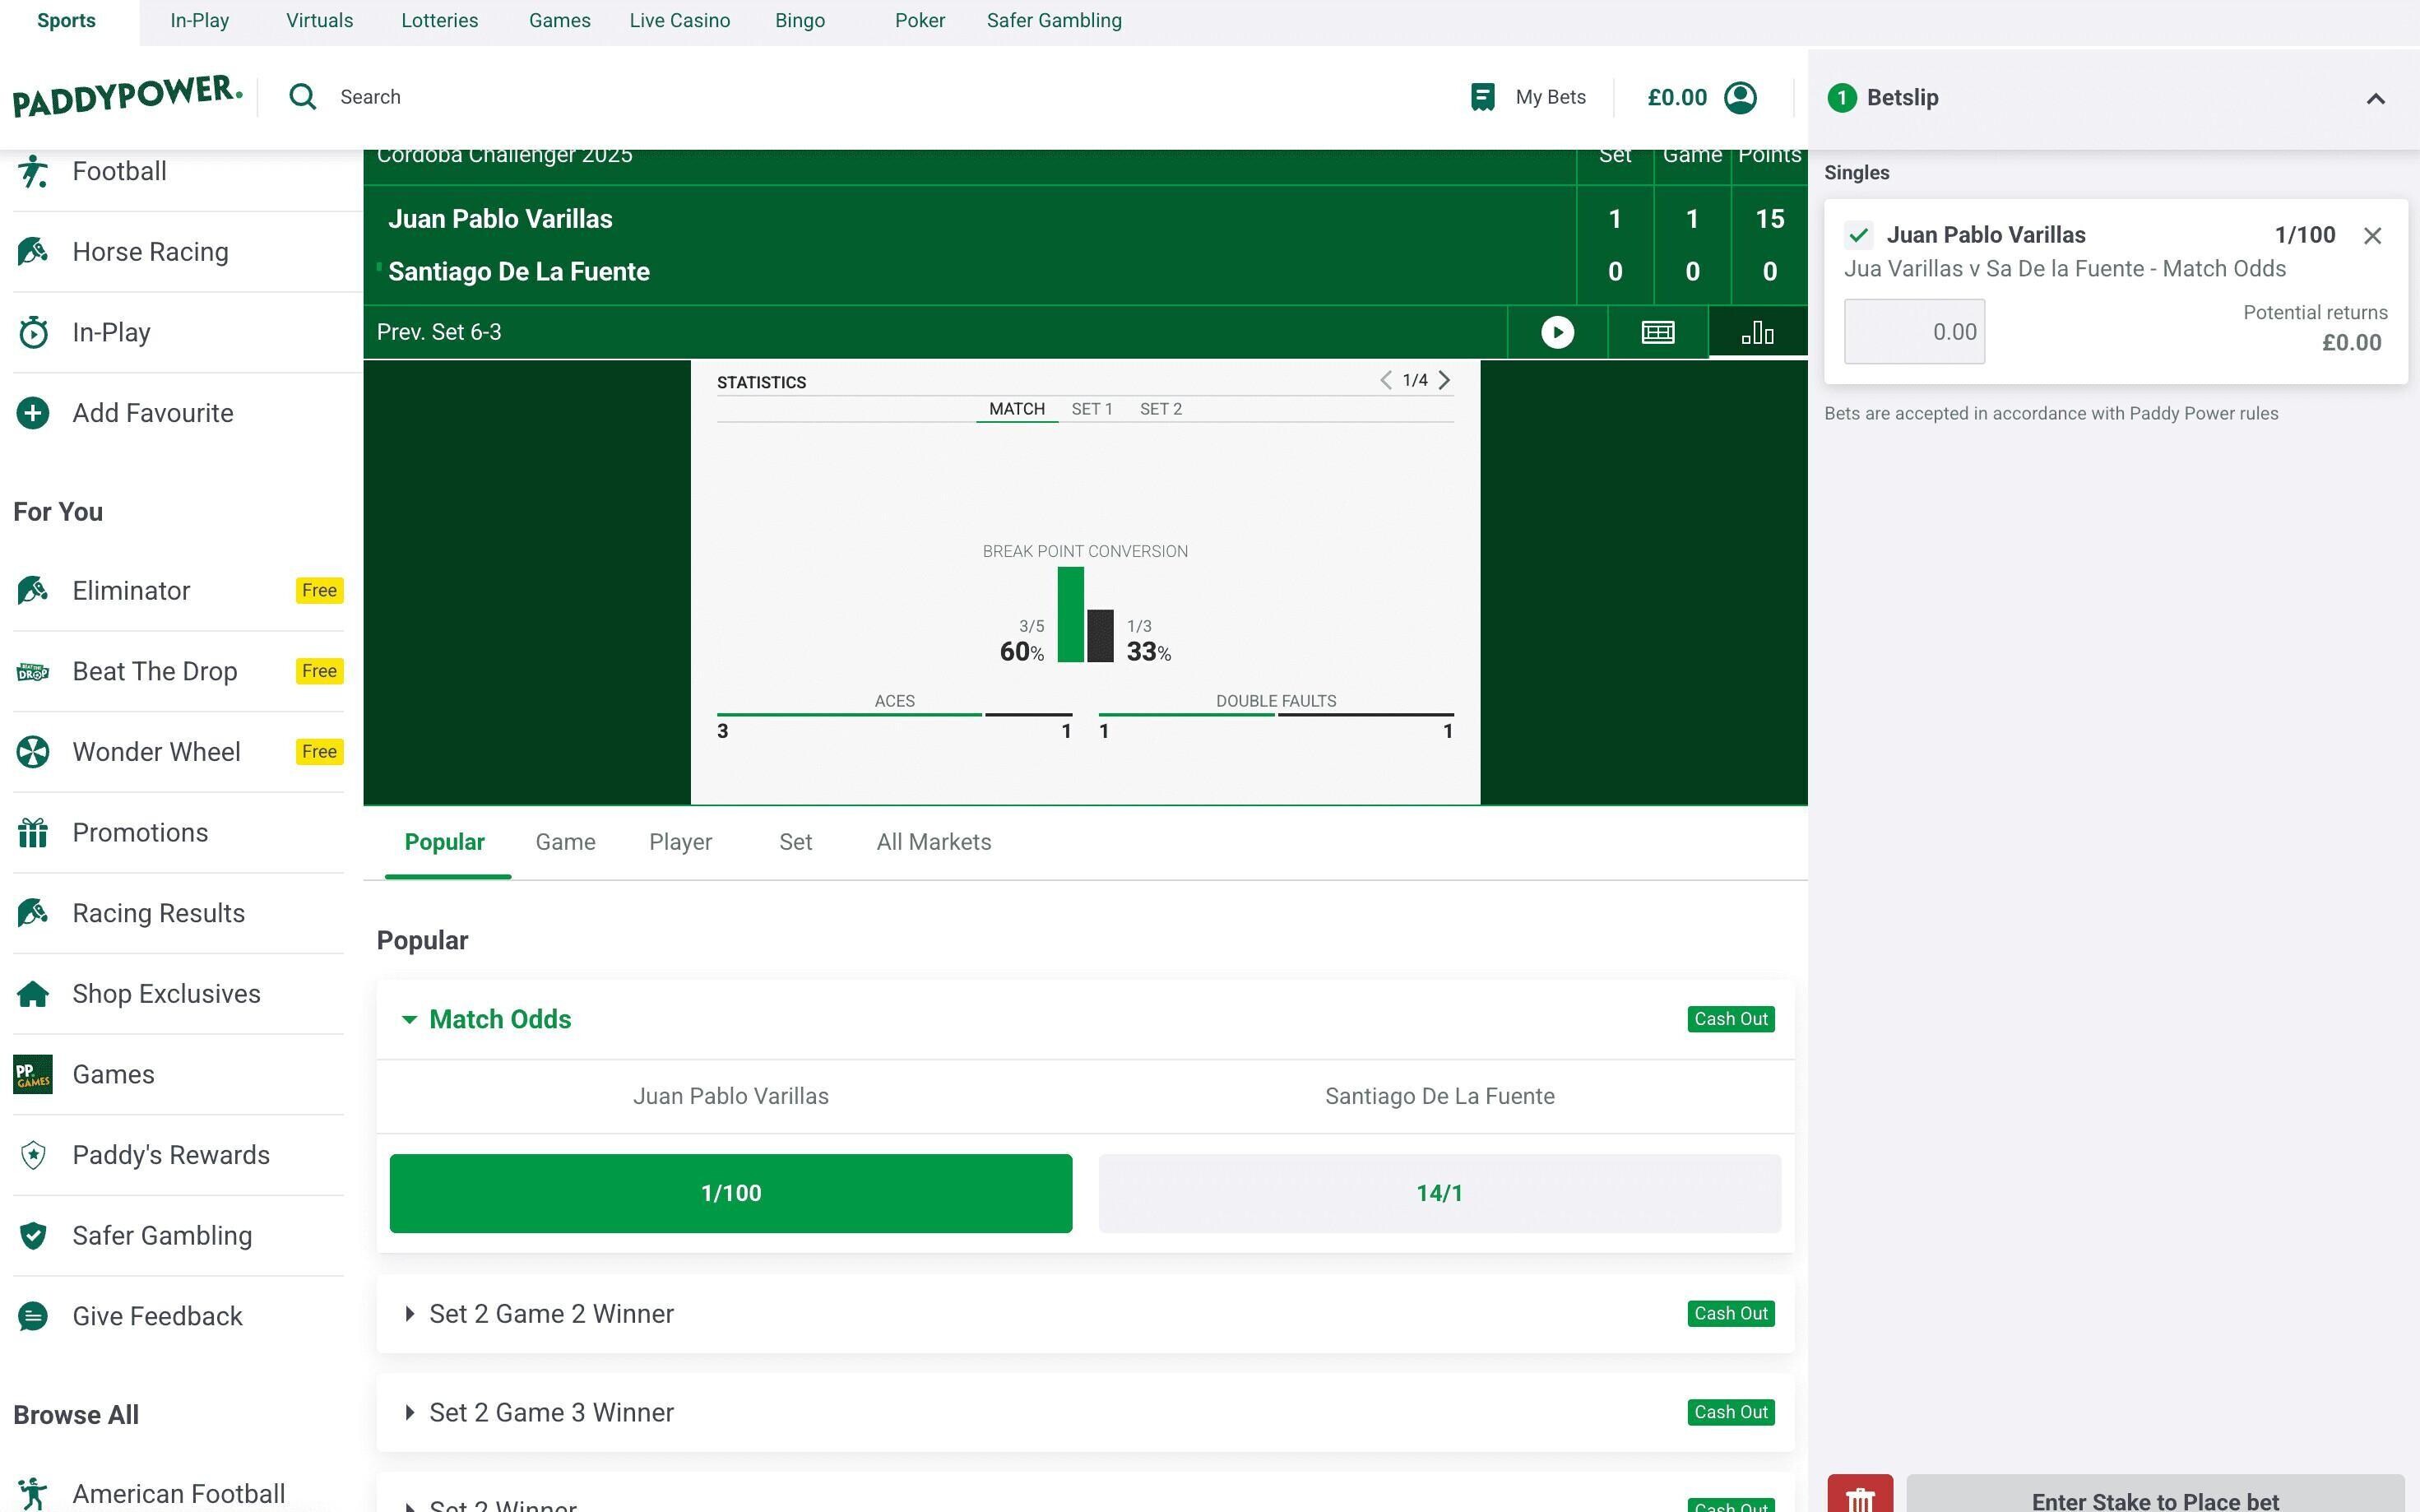The image size is (2420, 1512).
Task: Click the PP Games icon
Action: 33,1074
